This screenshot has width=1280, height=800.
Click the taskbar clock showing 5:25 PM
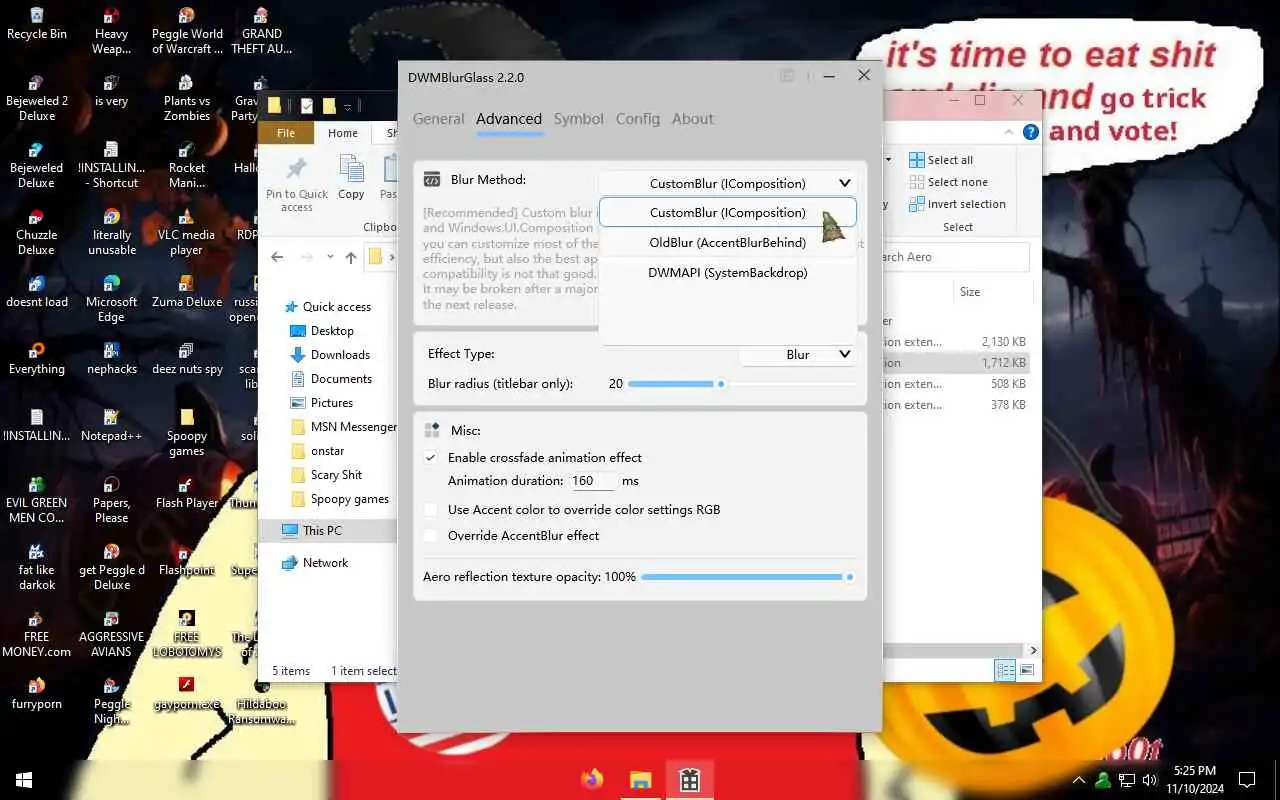tap(1194, 779)
